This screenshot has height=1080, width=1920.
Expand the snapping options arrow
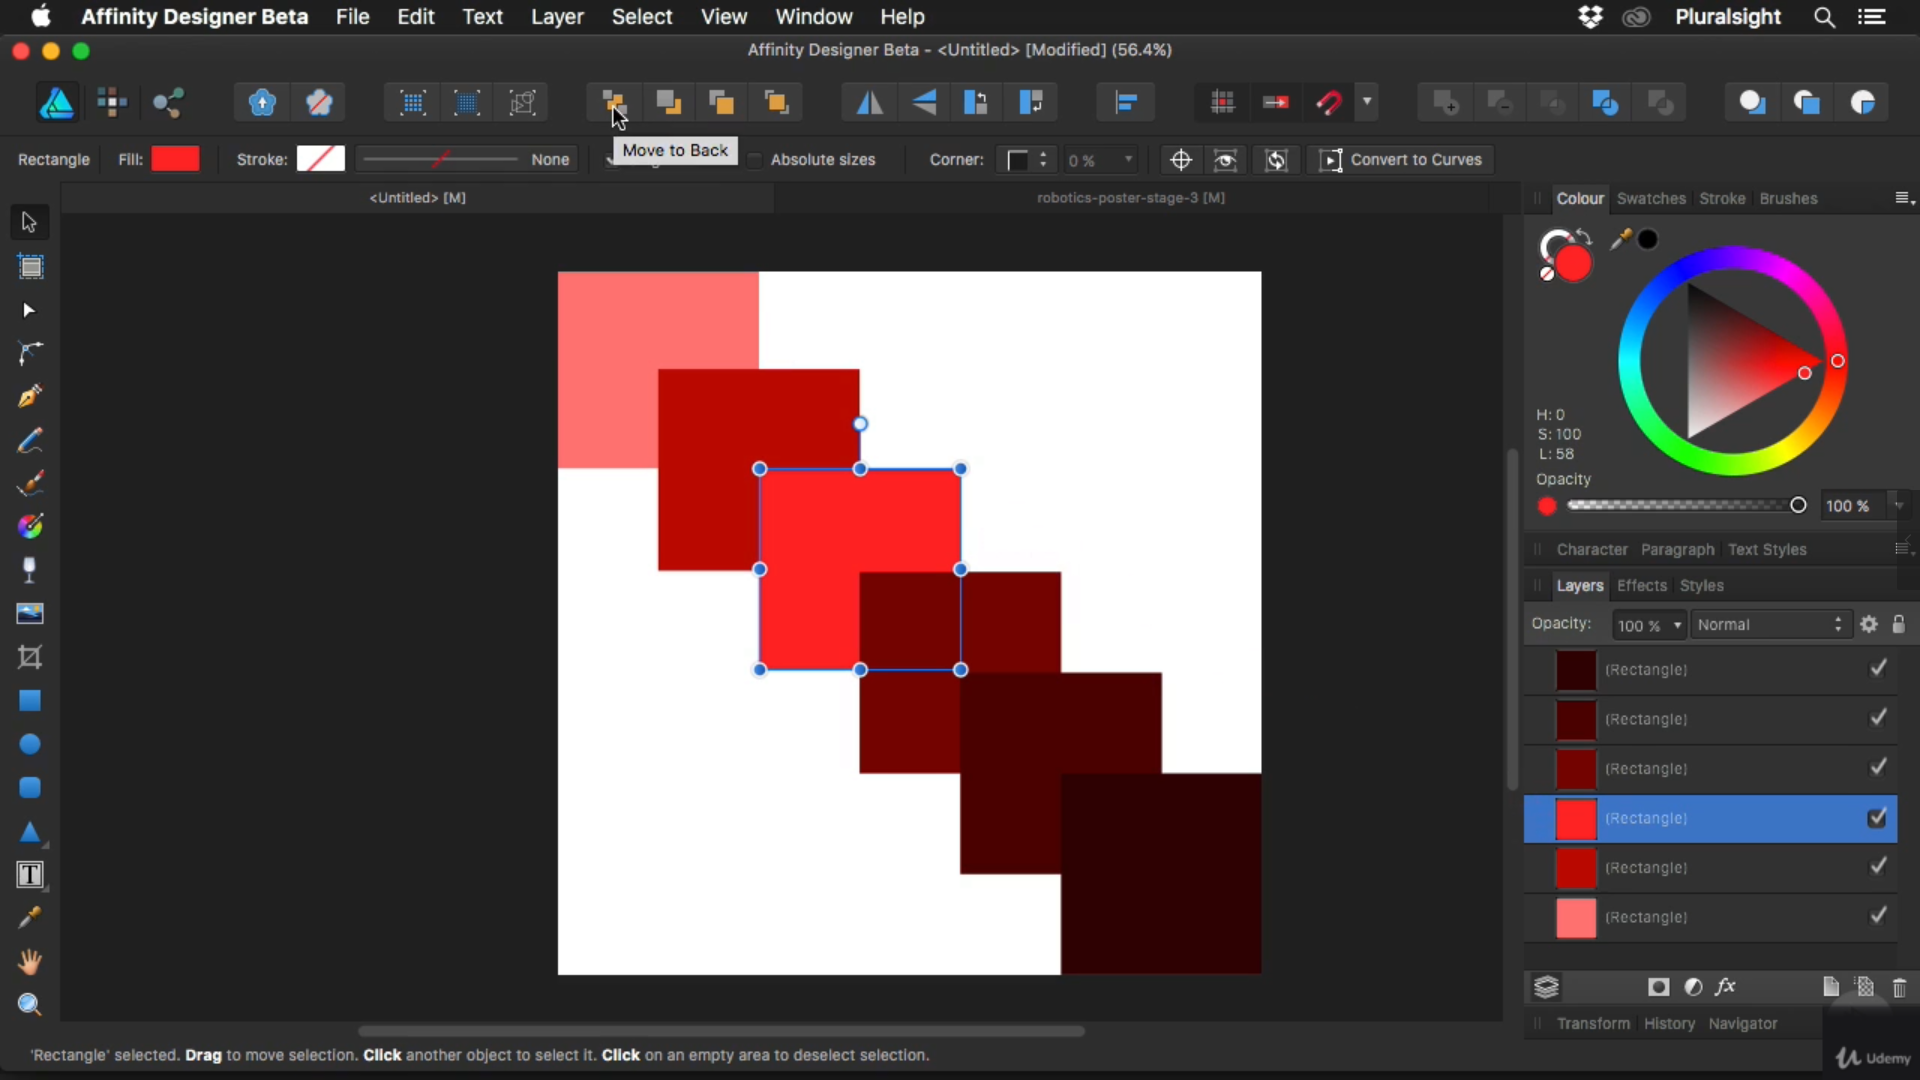click(x=1367, y=102)
